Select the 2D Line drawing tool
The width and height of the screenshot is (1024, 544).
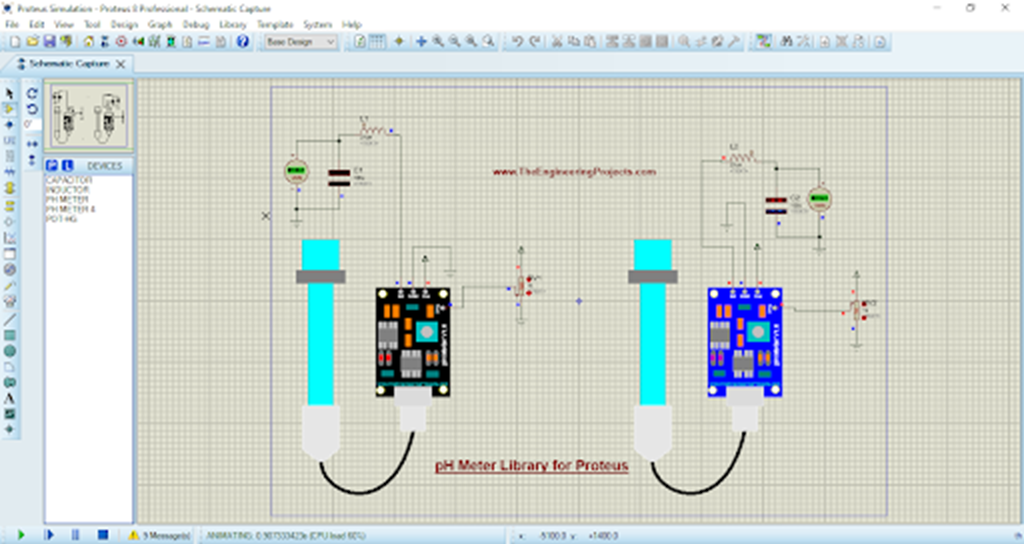(x=9, y=319)
